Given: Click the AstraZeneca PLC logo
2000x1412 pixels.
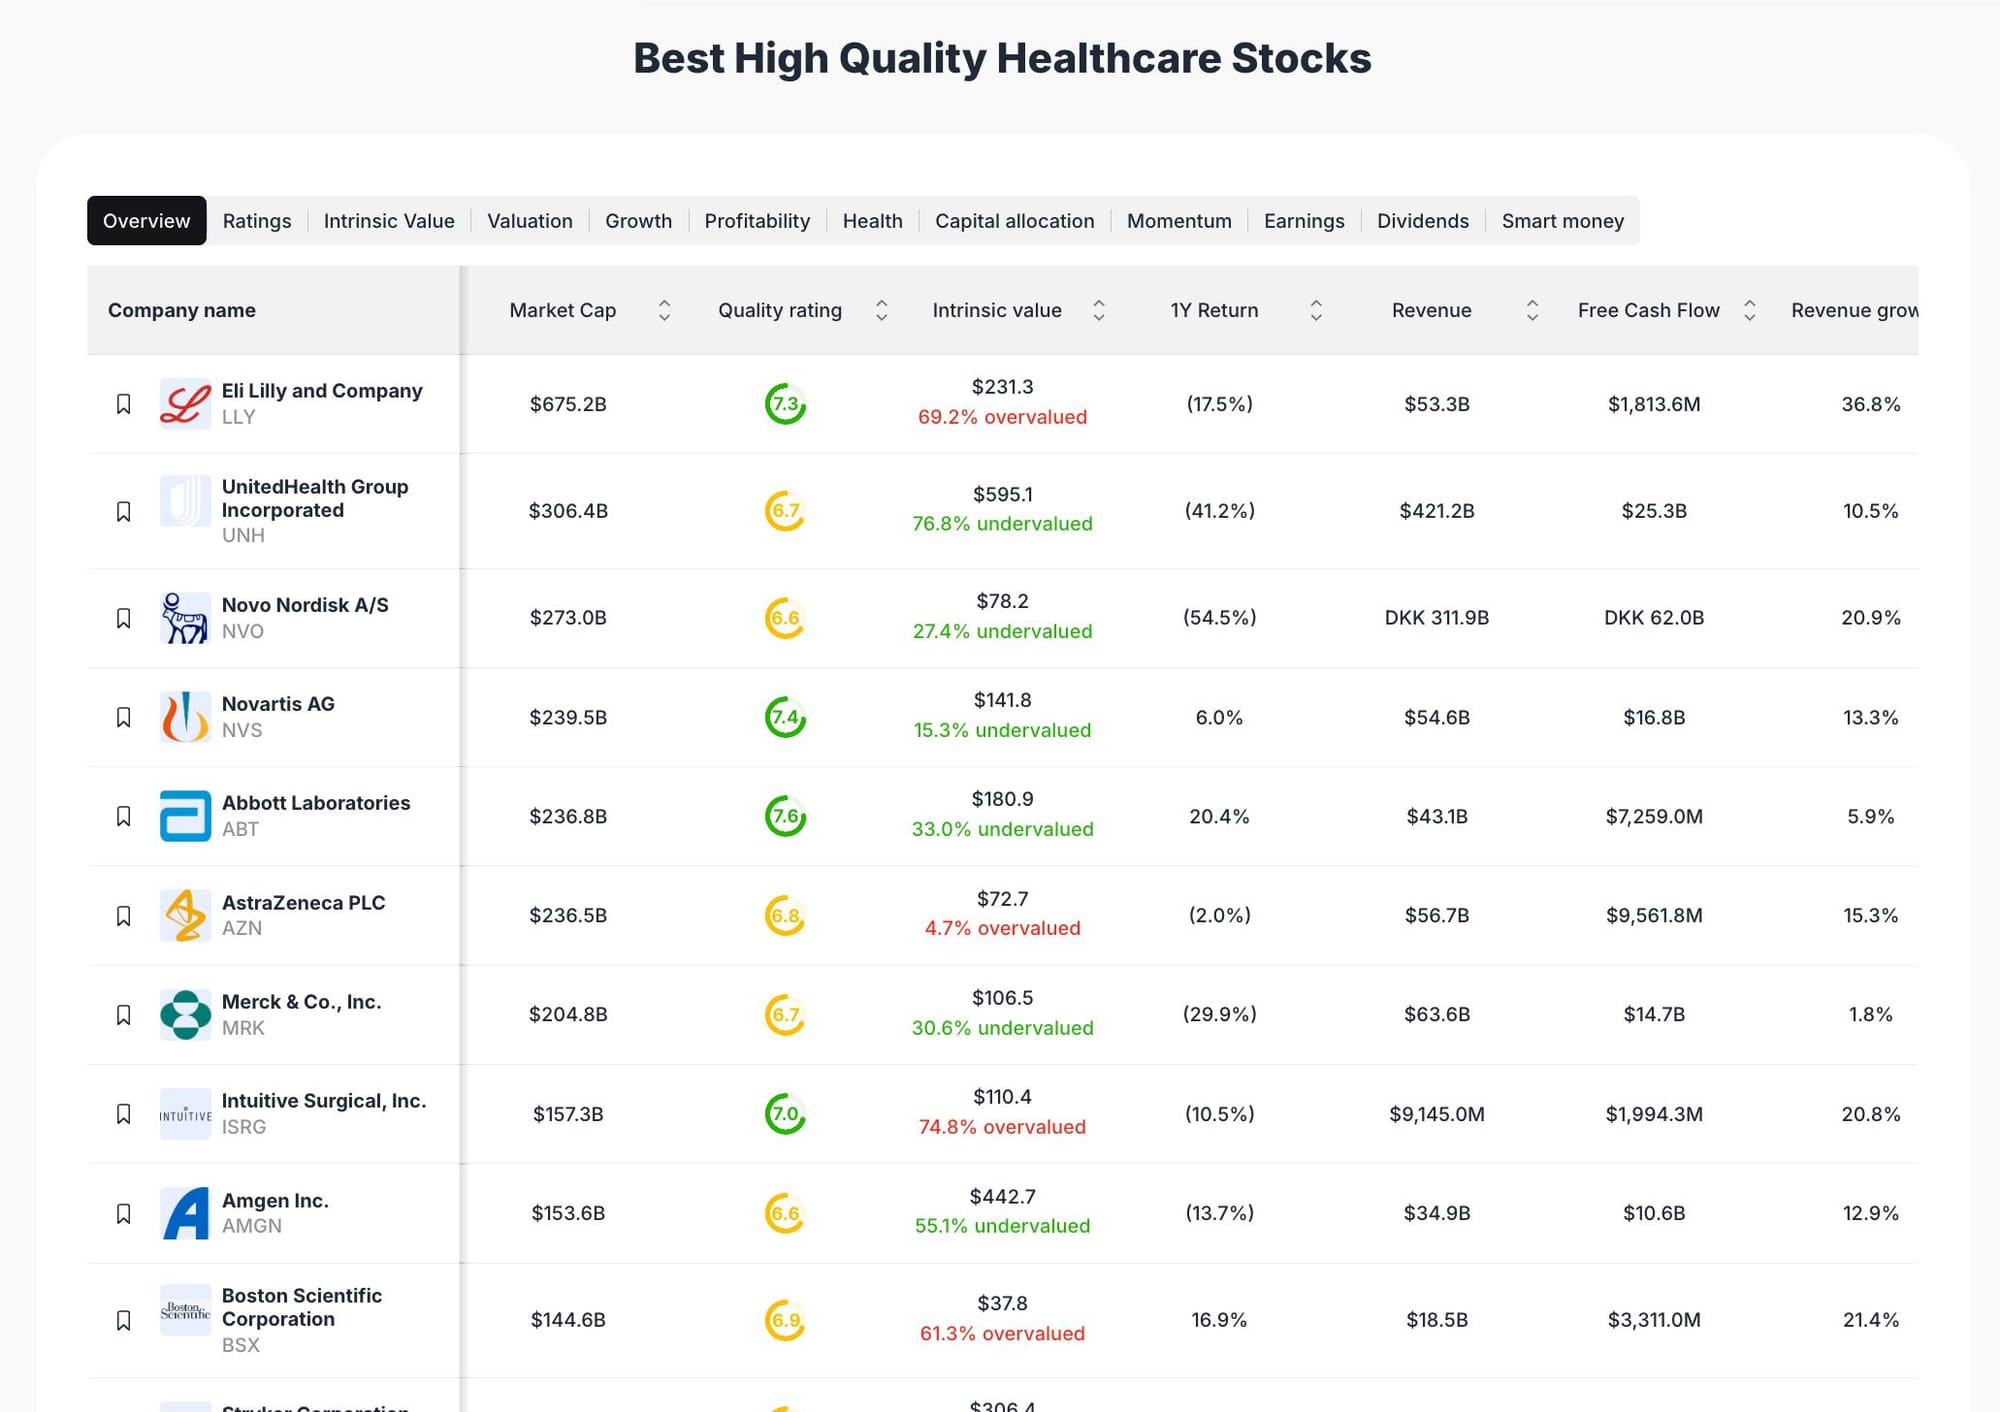Looking at the screenshot, I should [x=185, y=915].
